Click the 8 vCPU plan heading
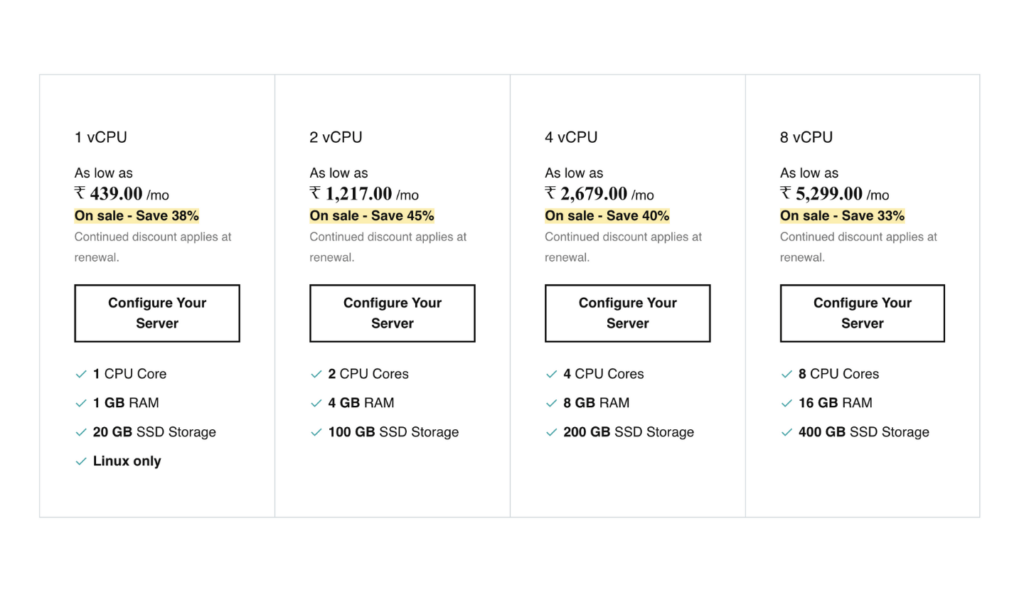 805,137
